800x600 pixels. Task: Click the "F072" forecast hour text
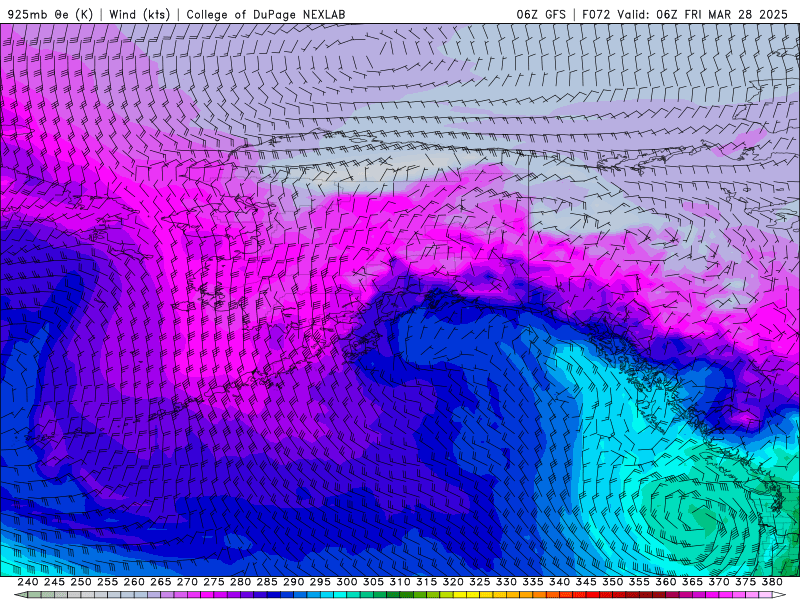(596, 14)
